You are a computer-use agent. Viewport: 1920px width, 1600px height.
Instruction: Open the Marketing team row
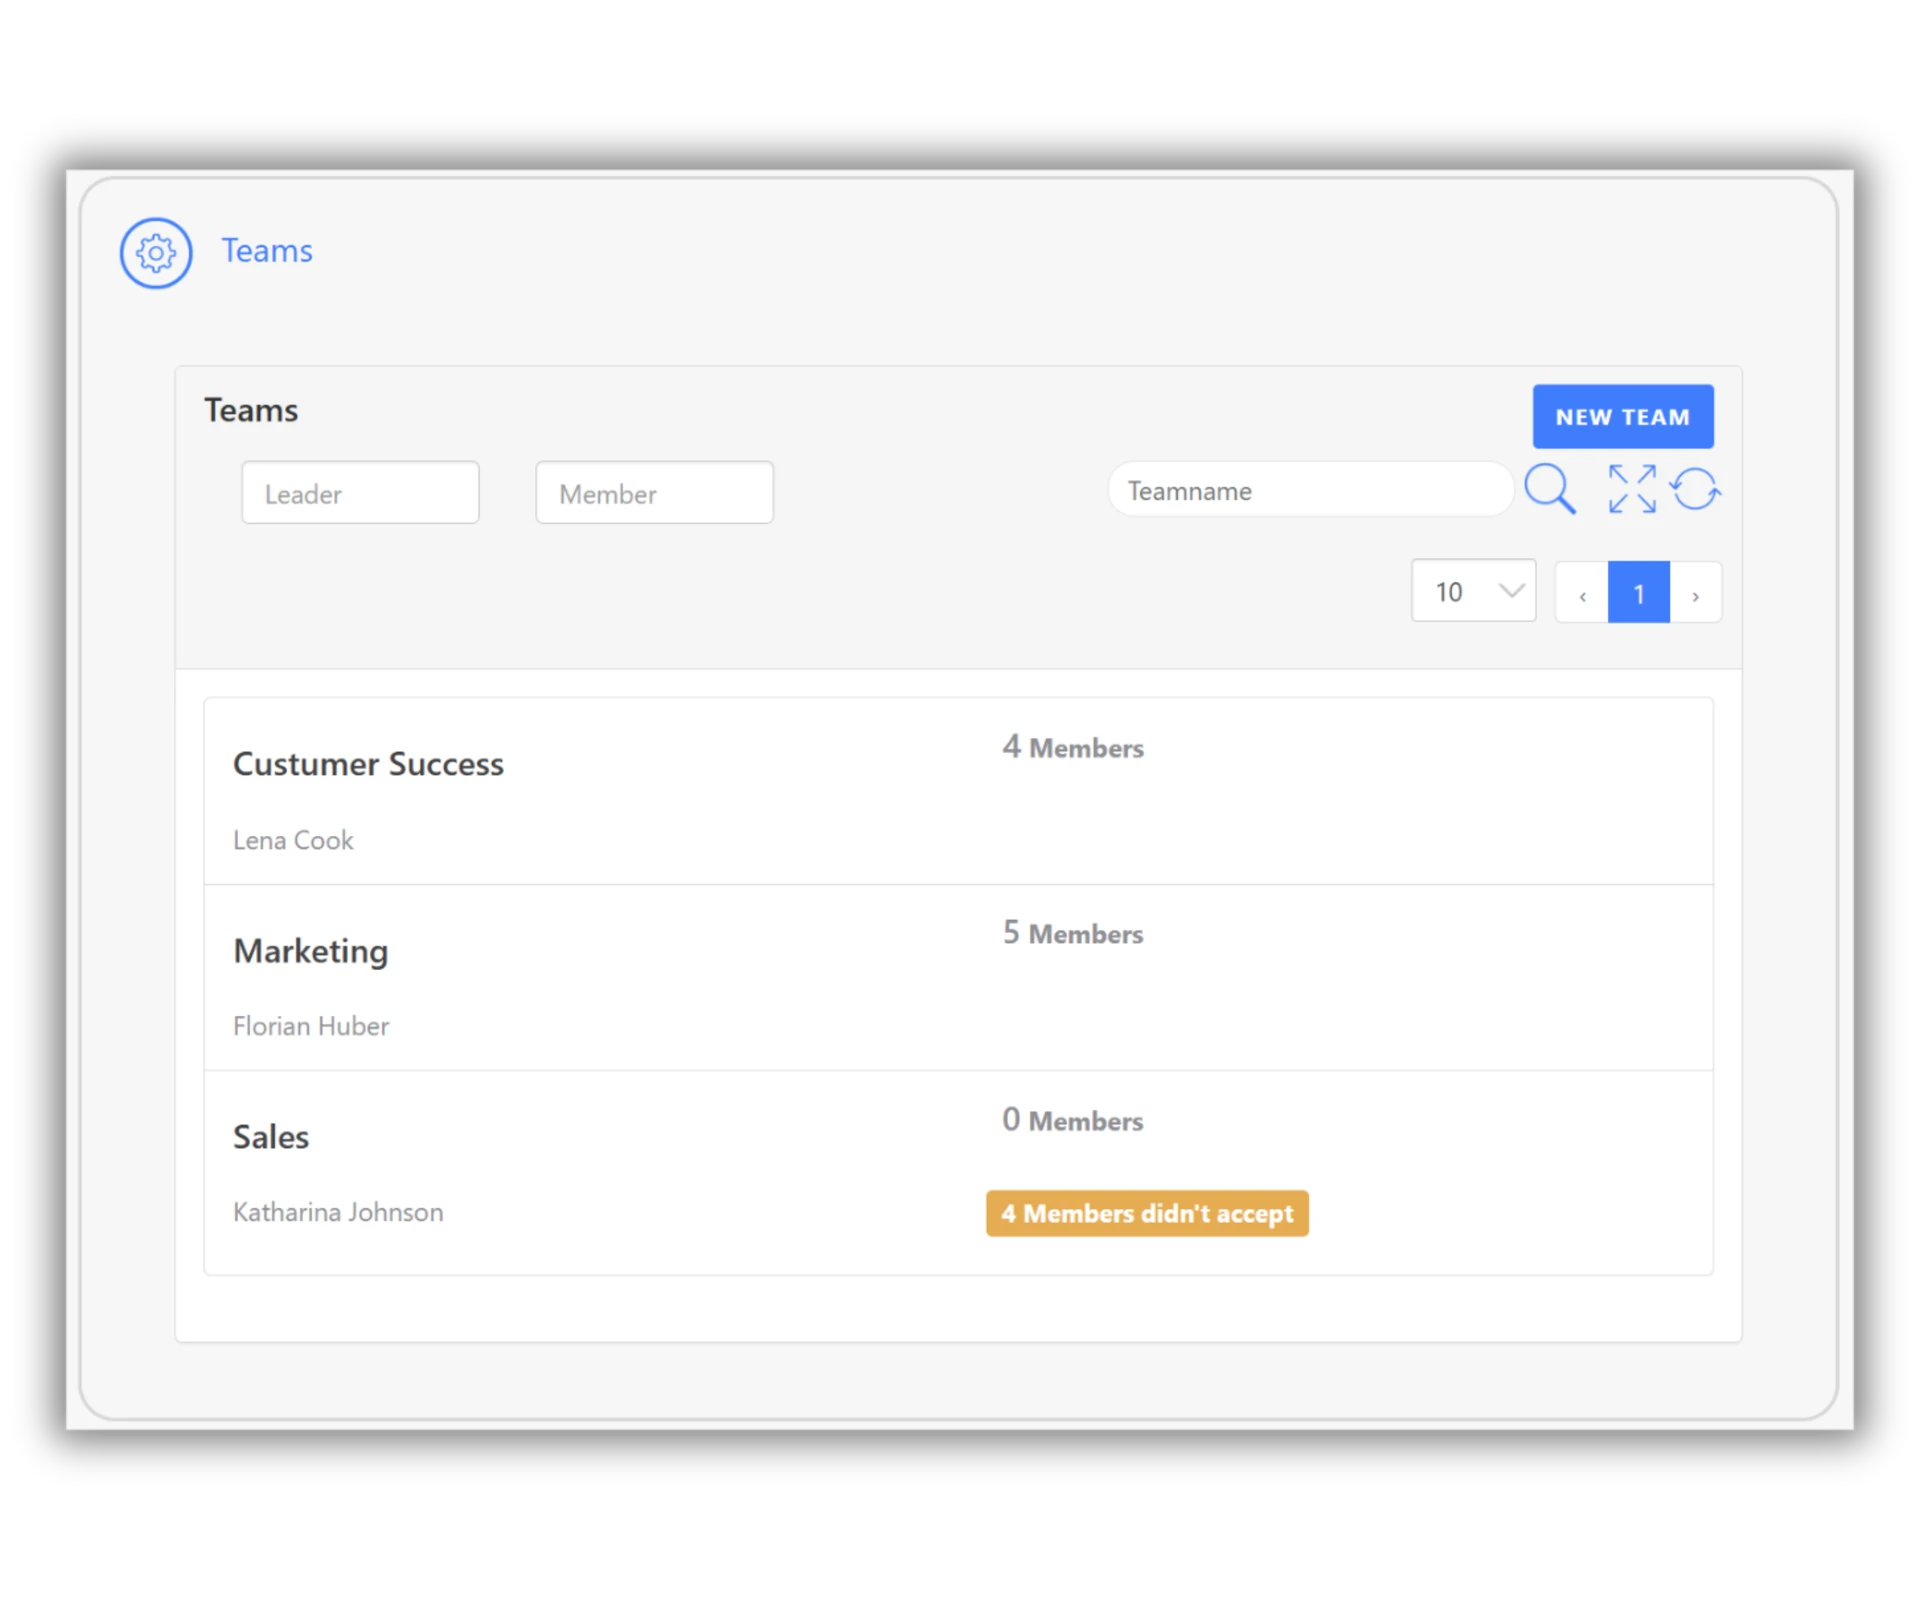(x=310, y=951)
